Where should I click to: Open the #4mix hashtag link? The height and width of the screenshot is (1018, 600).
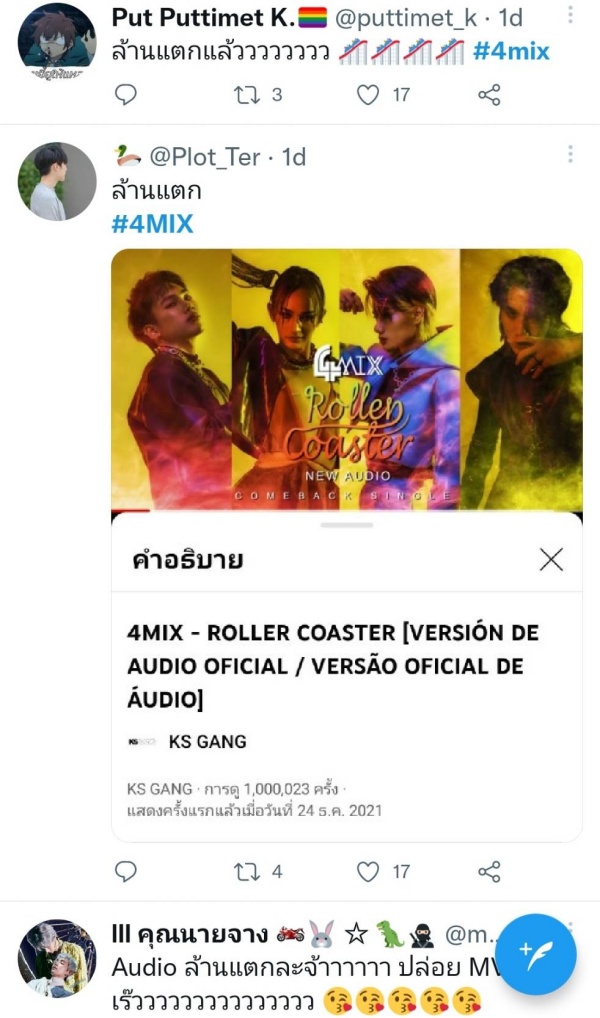(511, 51)
